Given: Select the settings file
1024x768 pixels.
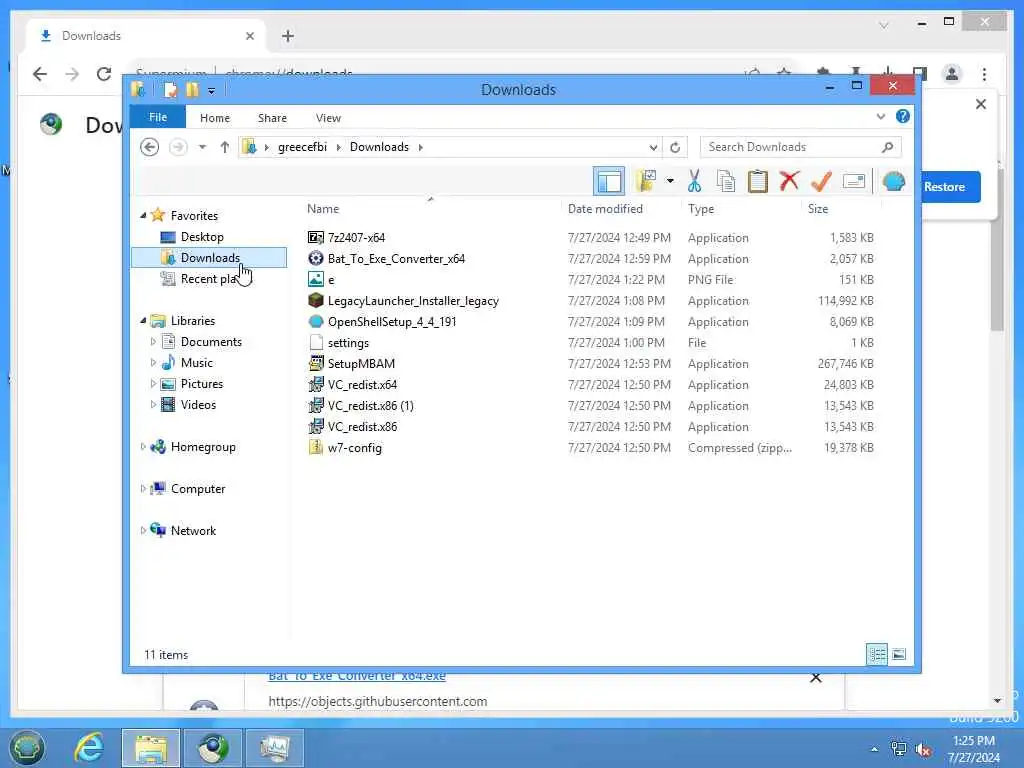Looking at the screenshot, I should (348, 343).
